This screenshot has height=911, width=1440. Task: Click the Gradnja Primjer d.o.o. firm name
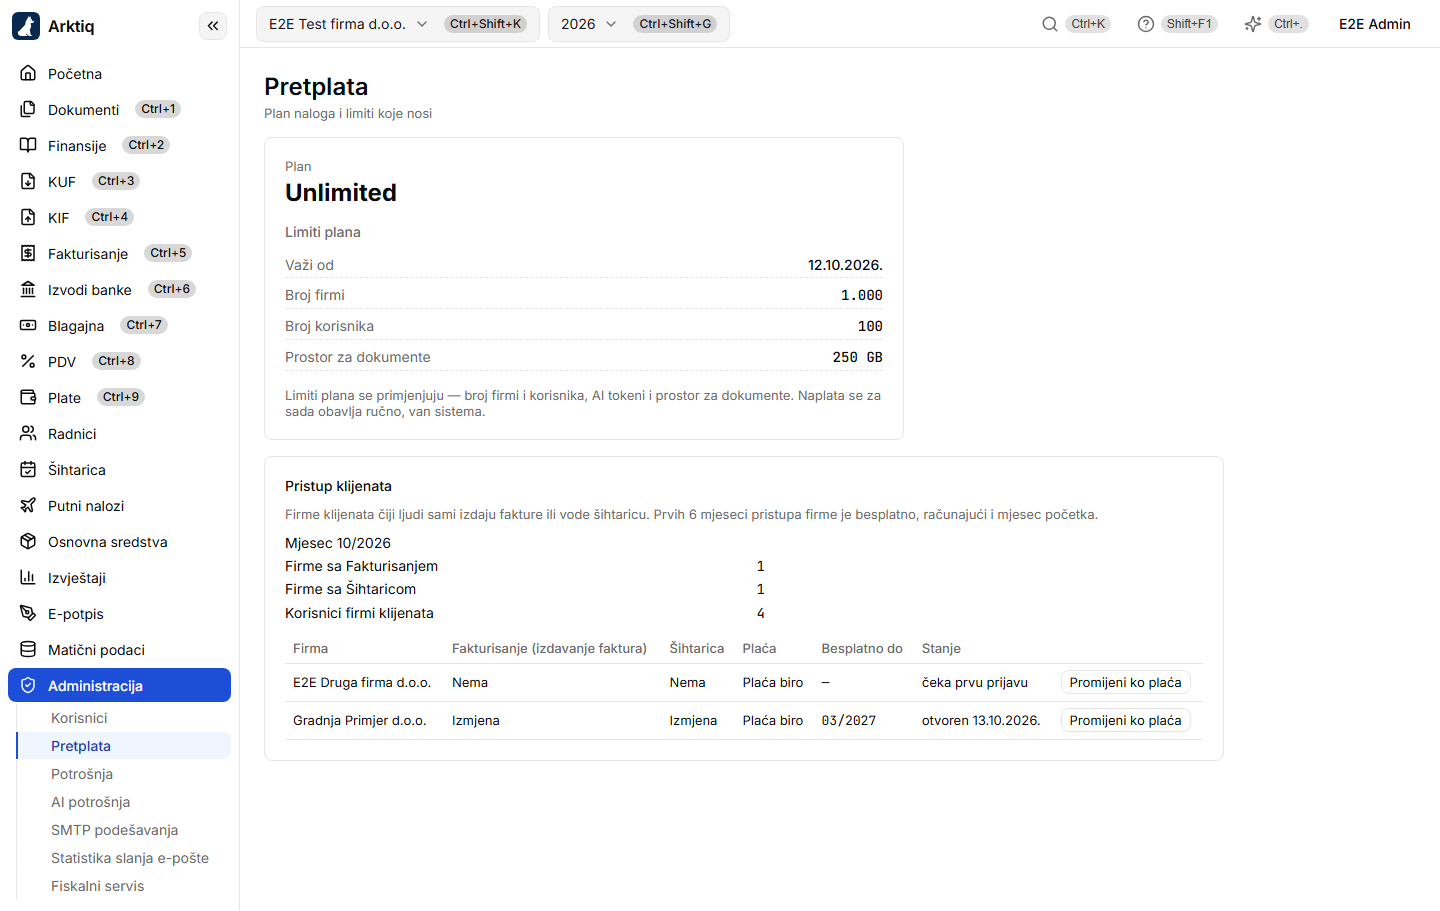click(x=360, y=721)
